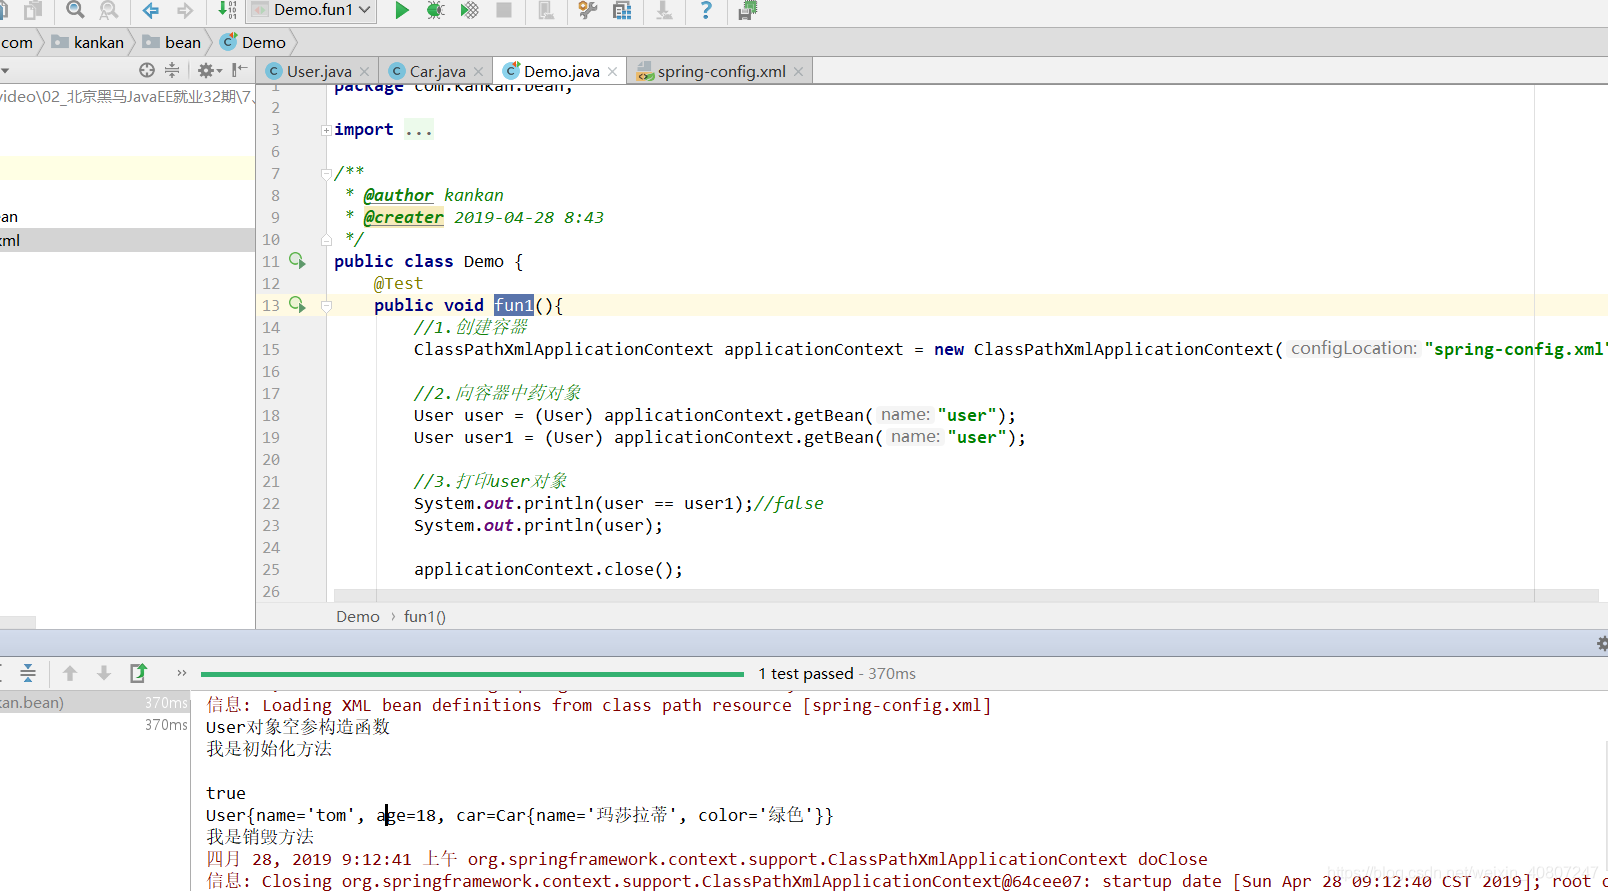Viewport: 1608px width, 891px height.
Task: Click the Replace search icon
Action: [x=109, y=10]
